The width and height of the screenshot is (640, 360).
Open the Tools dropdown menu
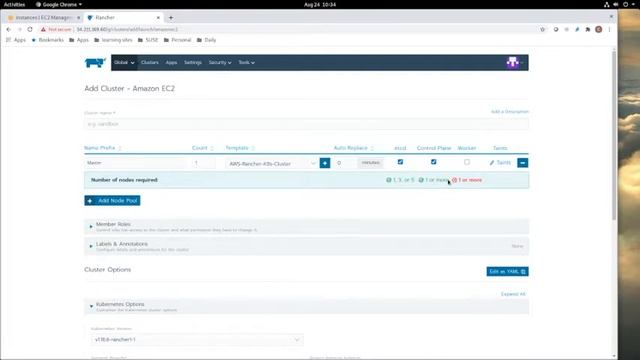[247, 62]
